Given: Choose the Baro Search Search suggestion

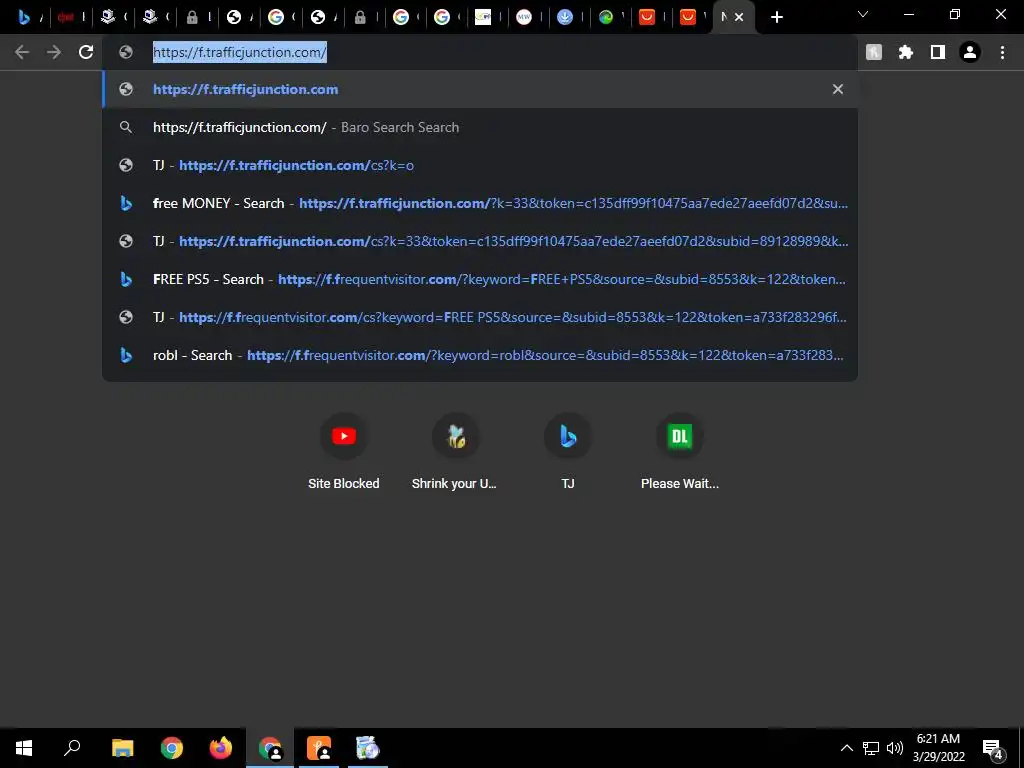Looking at the screenshot, I should pyautogui.click(x=480, y=127).
